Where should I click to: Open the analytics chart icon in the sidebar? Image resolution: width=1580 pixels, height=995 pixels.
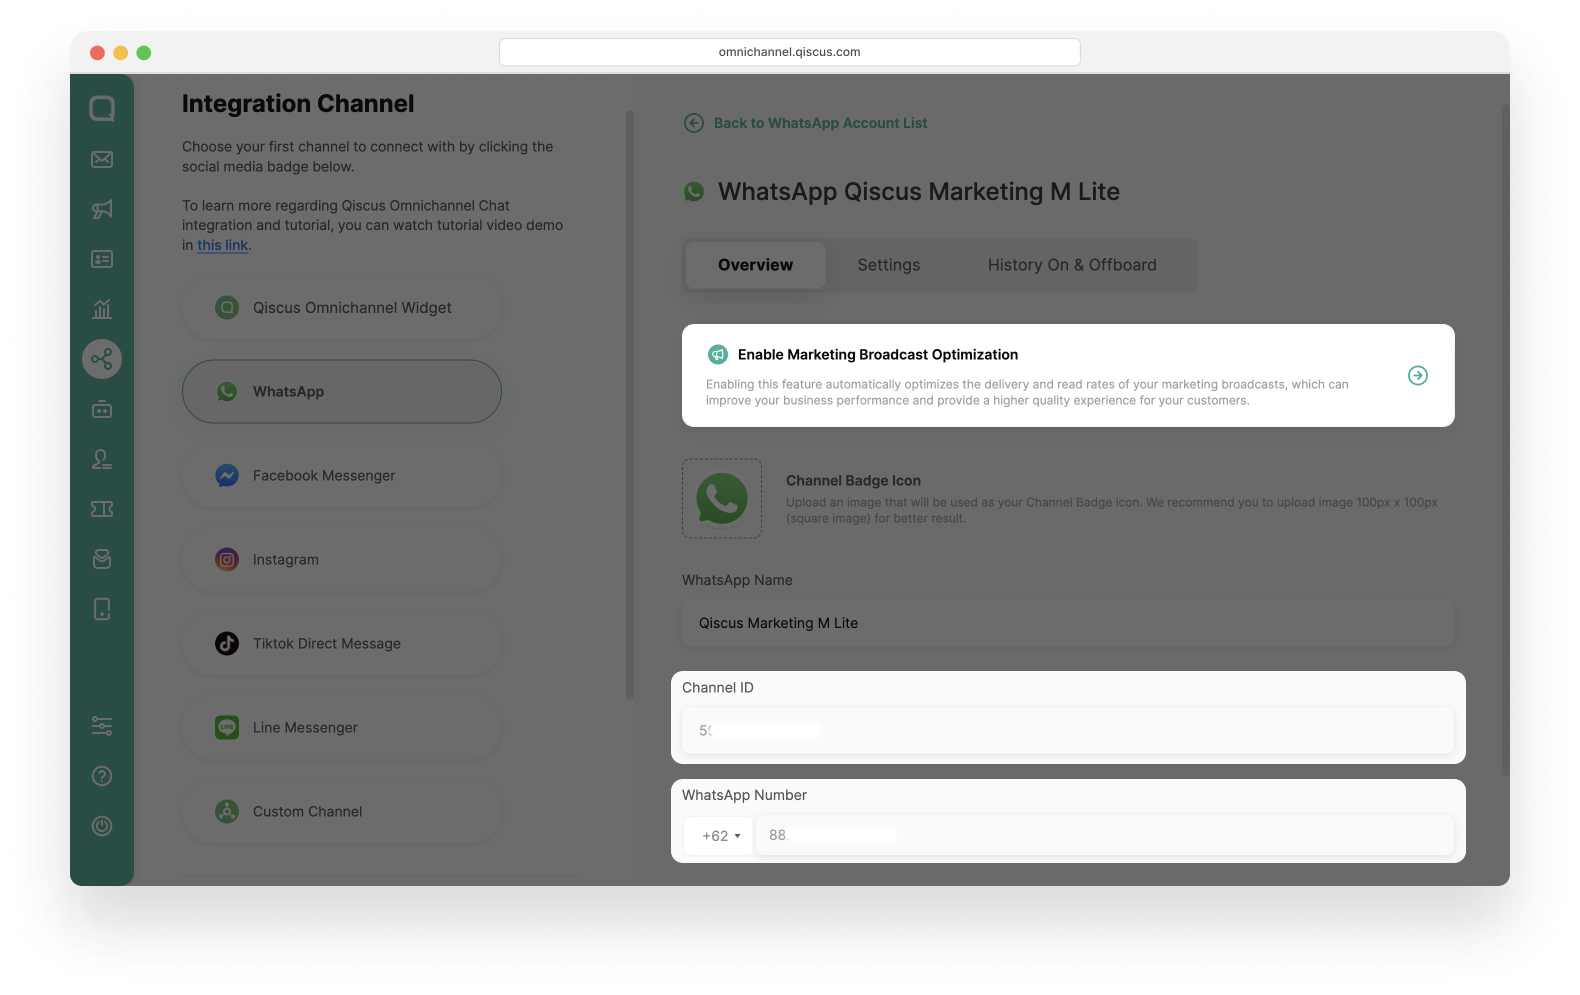[x=102, y=309]
